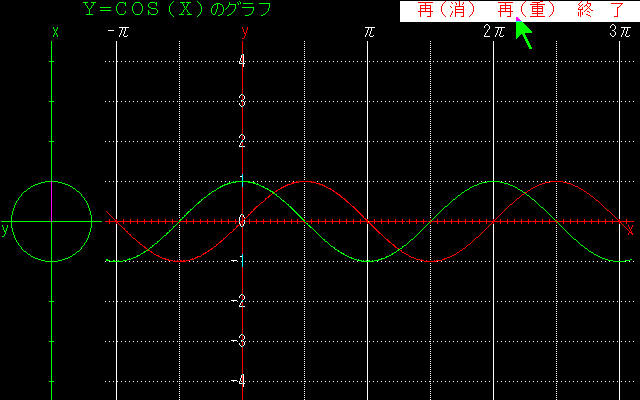The width and height of the screenshot is (640, 400).
Task: Click the -2 label on the vertical axis
Action: (238, 301)
